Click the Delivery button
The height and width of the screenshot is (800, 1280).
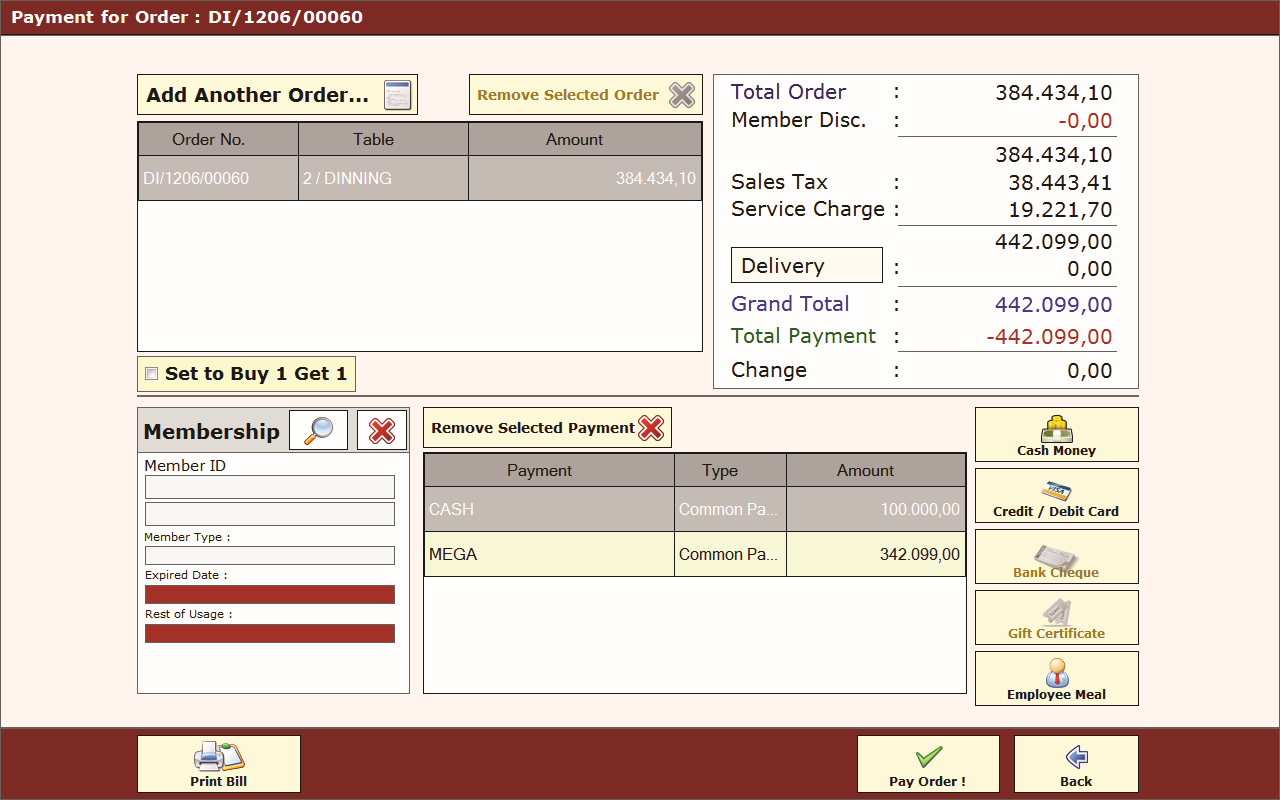point(807,266)
